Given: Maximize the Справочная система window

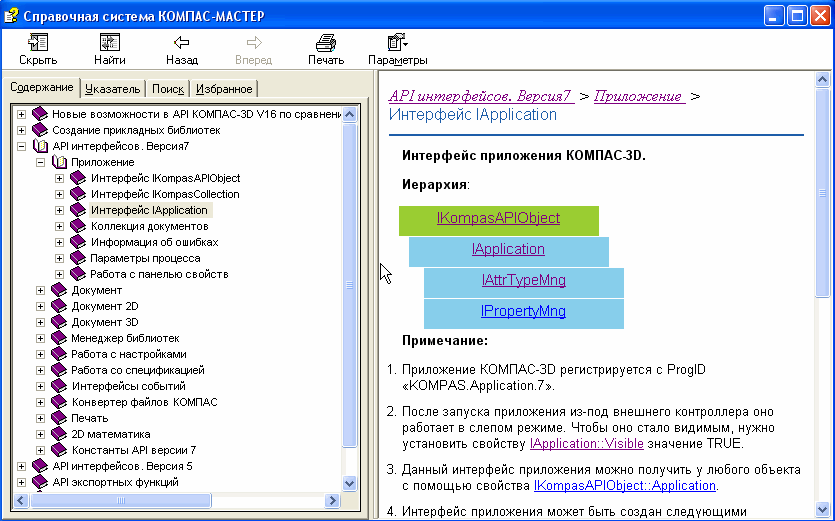Looking at the screenshot, I should point(798,15).
